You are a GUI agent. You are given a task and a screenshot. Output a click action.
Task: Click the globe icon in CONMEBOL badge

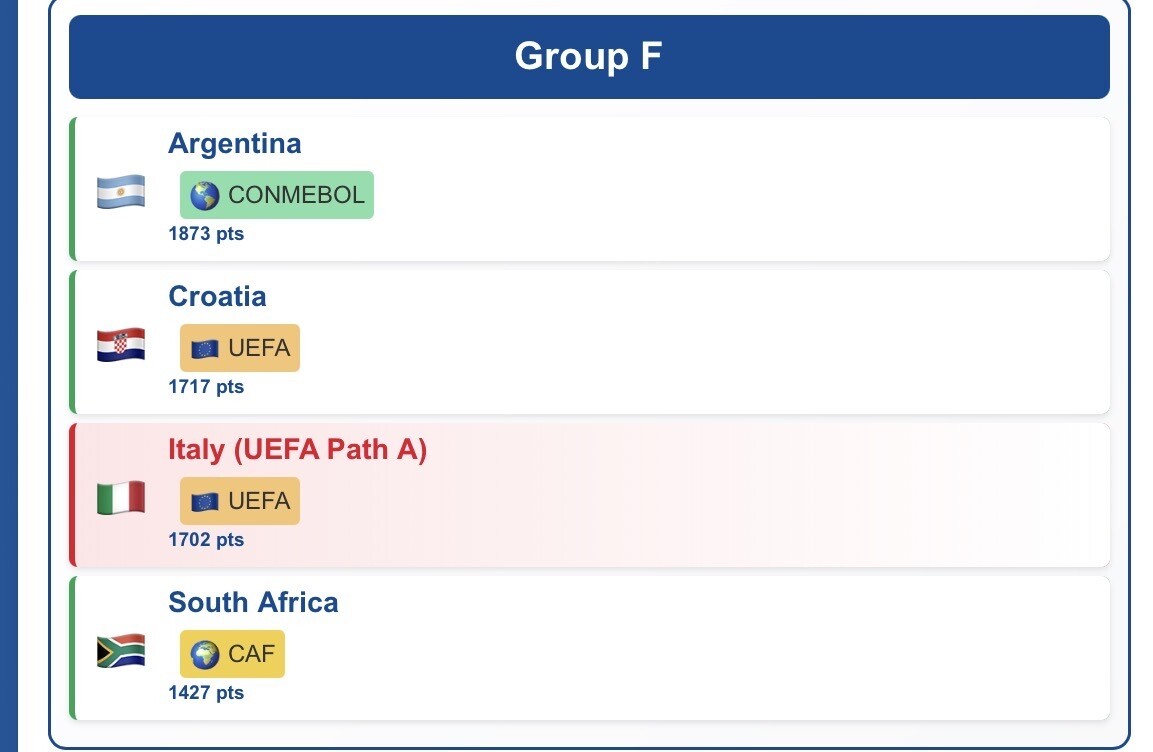pyautogui.click(x=205, y=196)
